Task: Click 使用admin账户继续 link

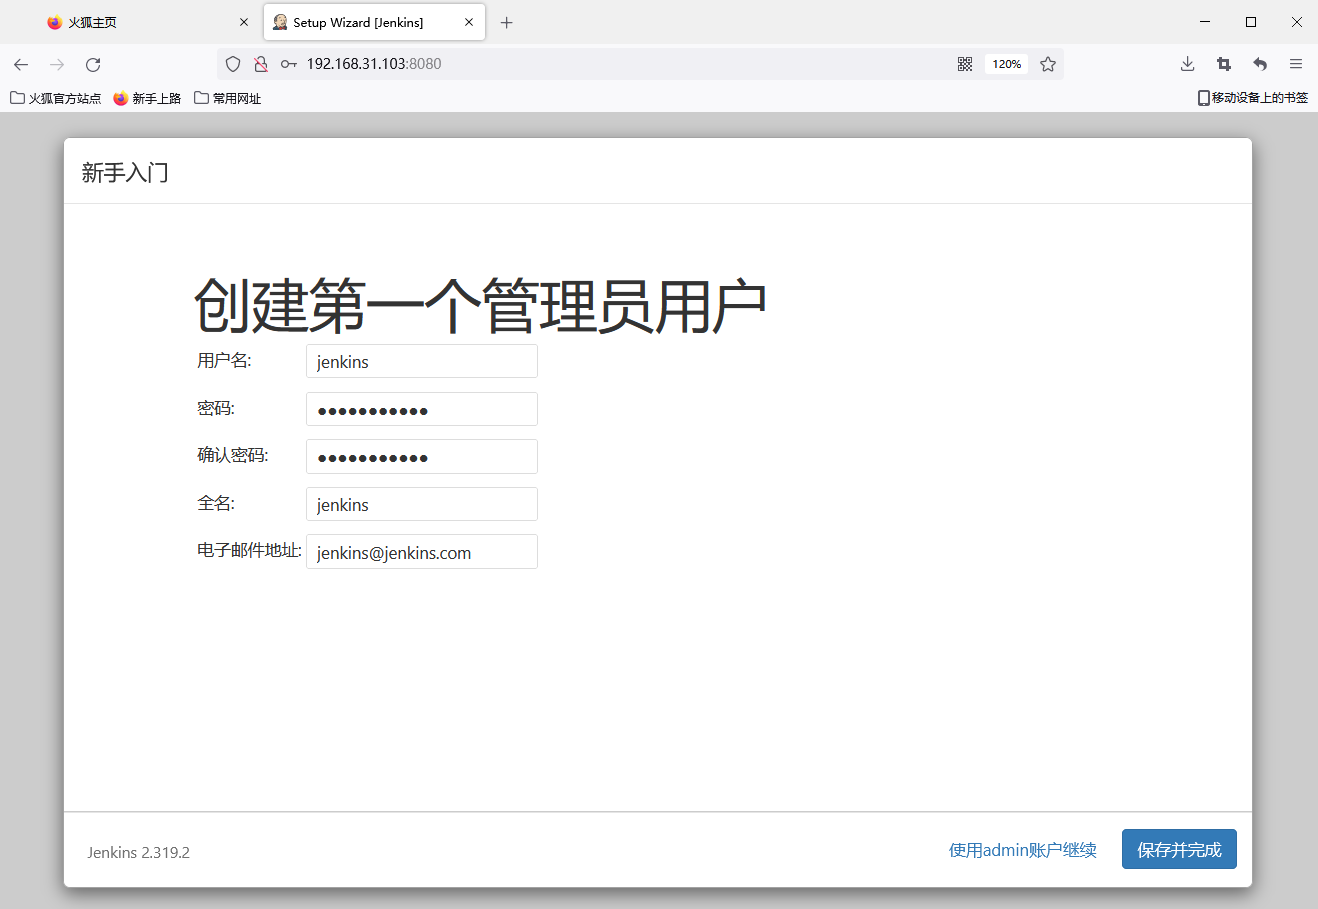Action: pyautogui.click(x=1022, y=850)
